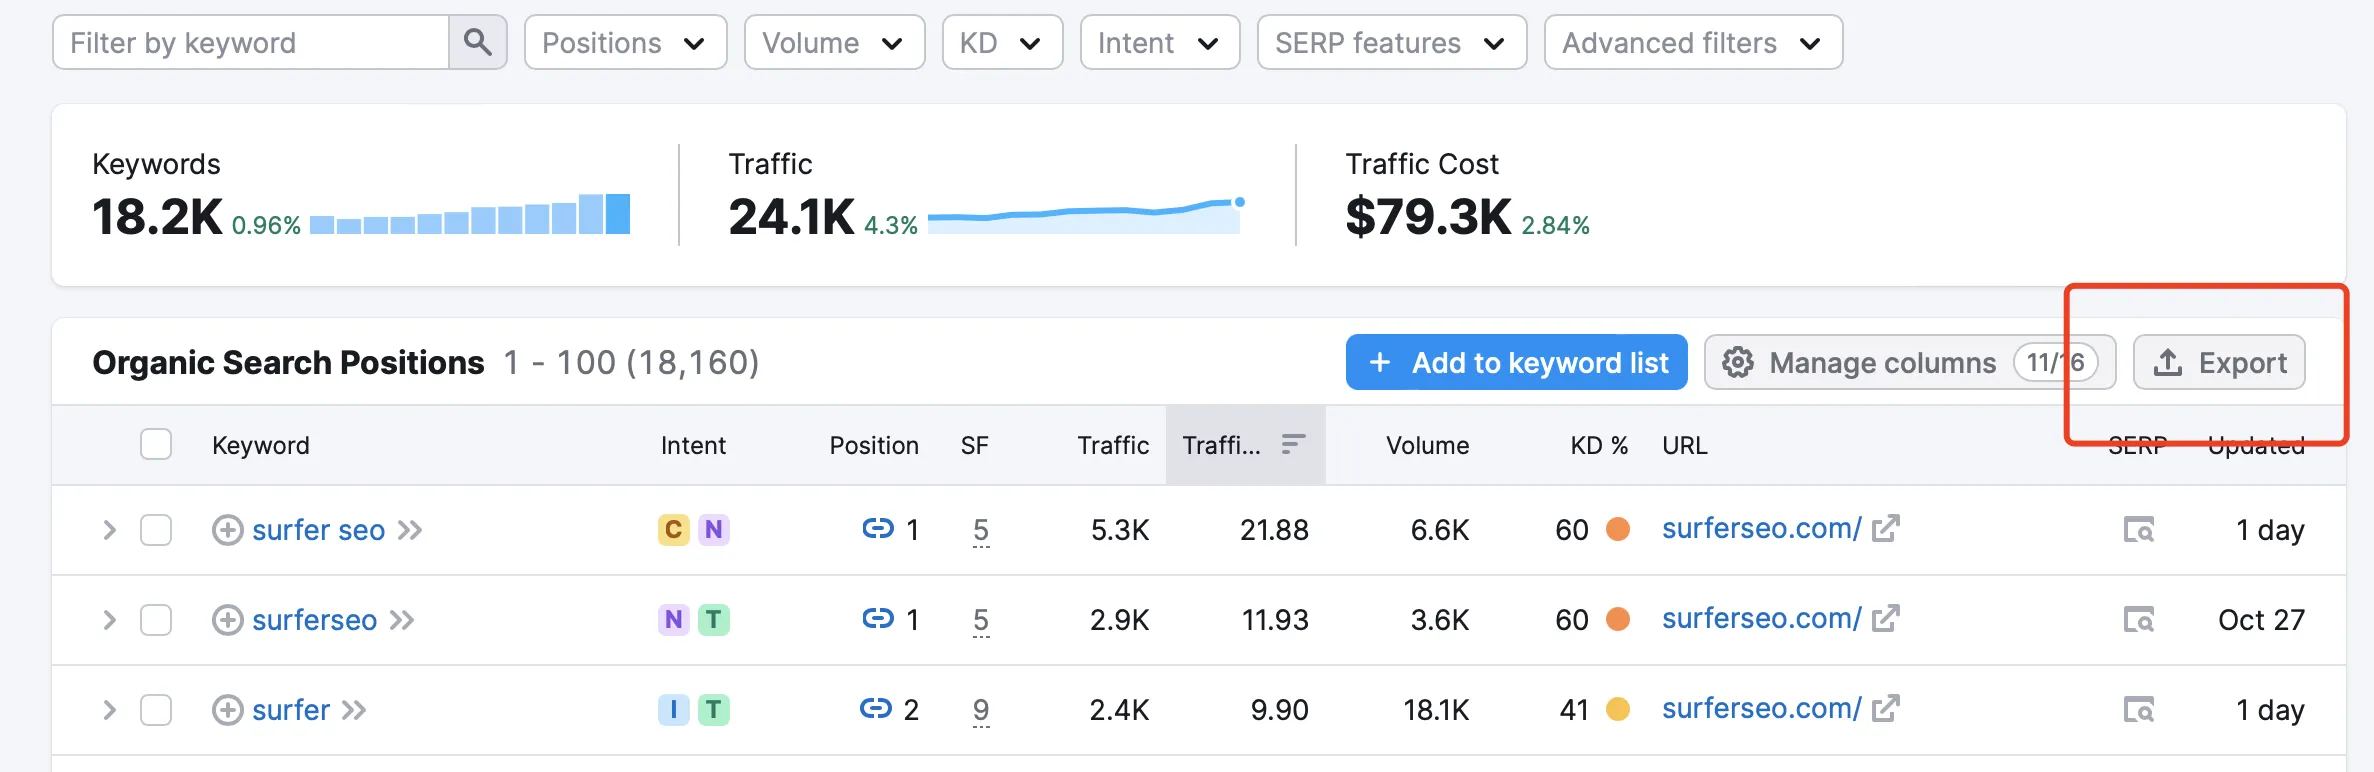Viewport: 2374px width, 772px height.
Task: Expand the surfer row
Action: (x=109, y=710)
